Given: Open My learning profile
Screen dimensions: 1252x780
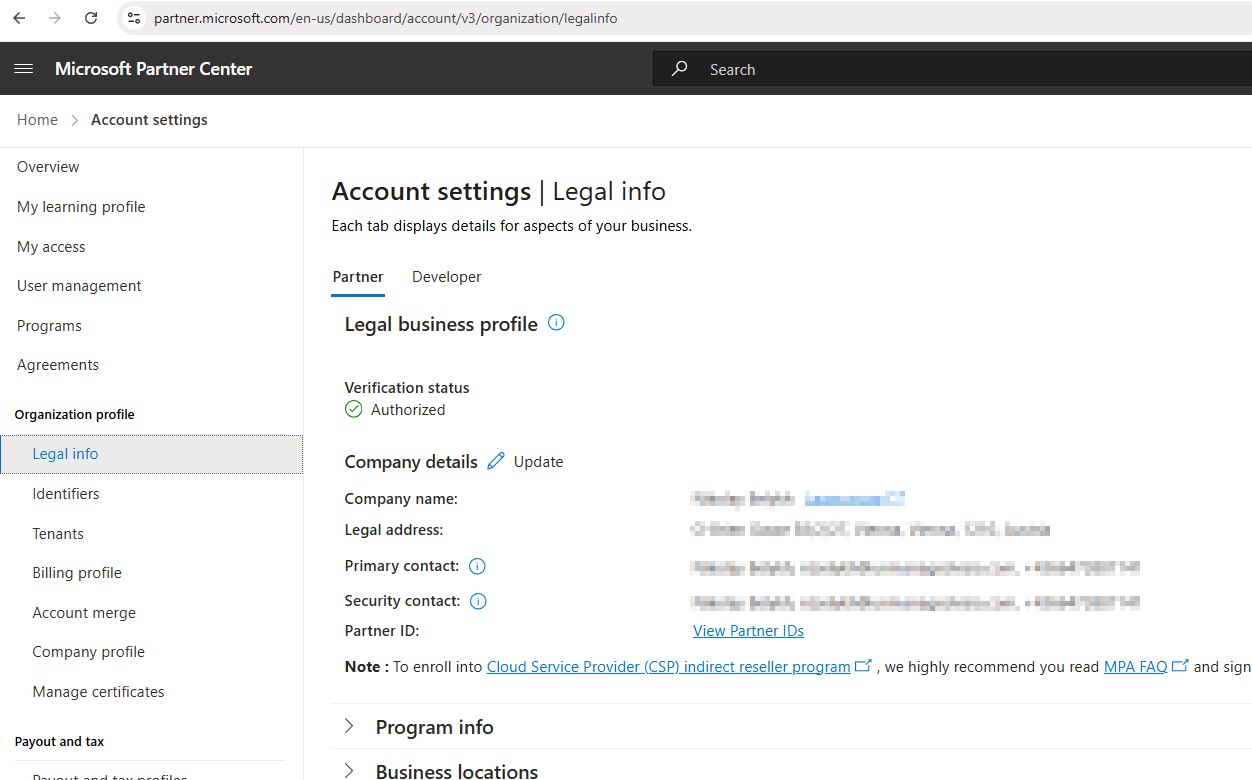Looking at the screenshot, I should click(81, 207).
